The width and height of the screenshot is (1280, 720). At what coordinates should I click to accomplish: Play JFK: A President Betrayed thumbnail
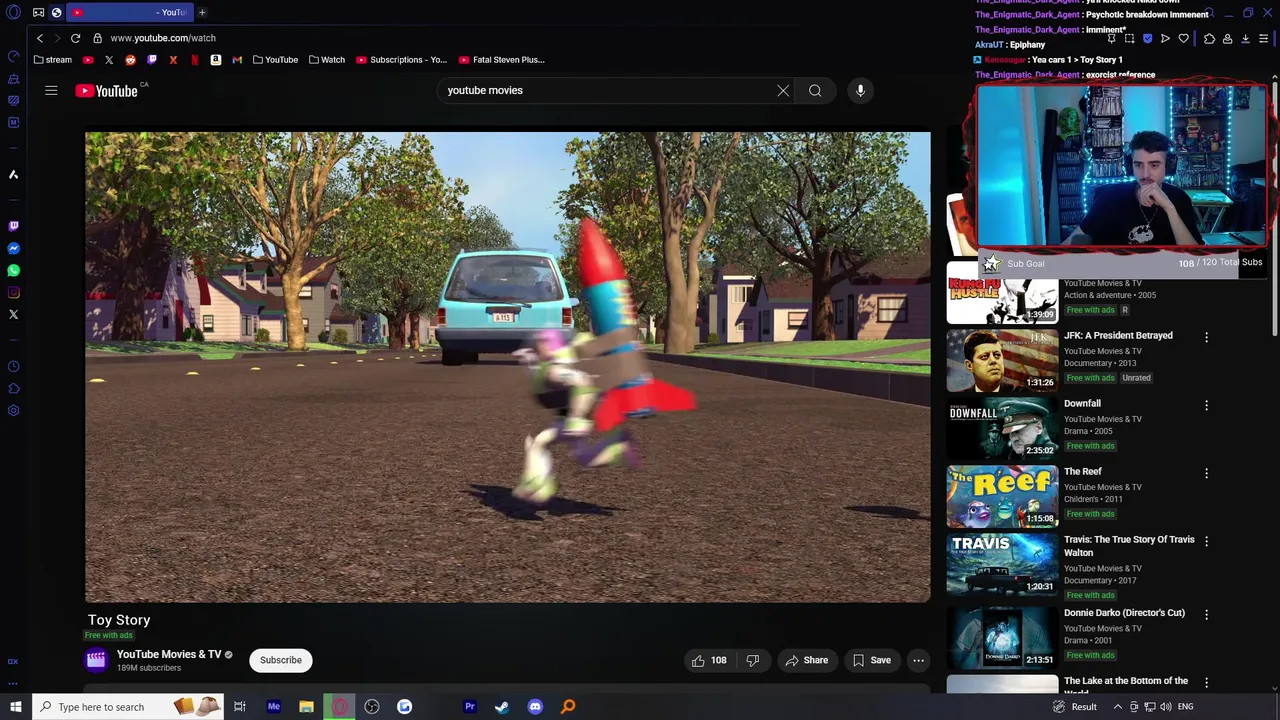pos(1002,361)
